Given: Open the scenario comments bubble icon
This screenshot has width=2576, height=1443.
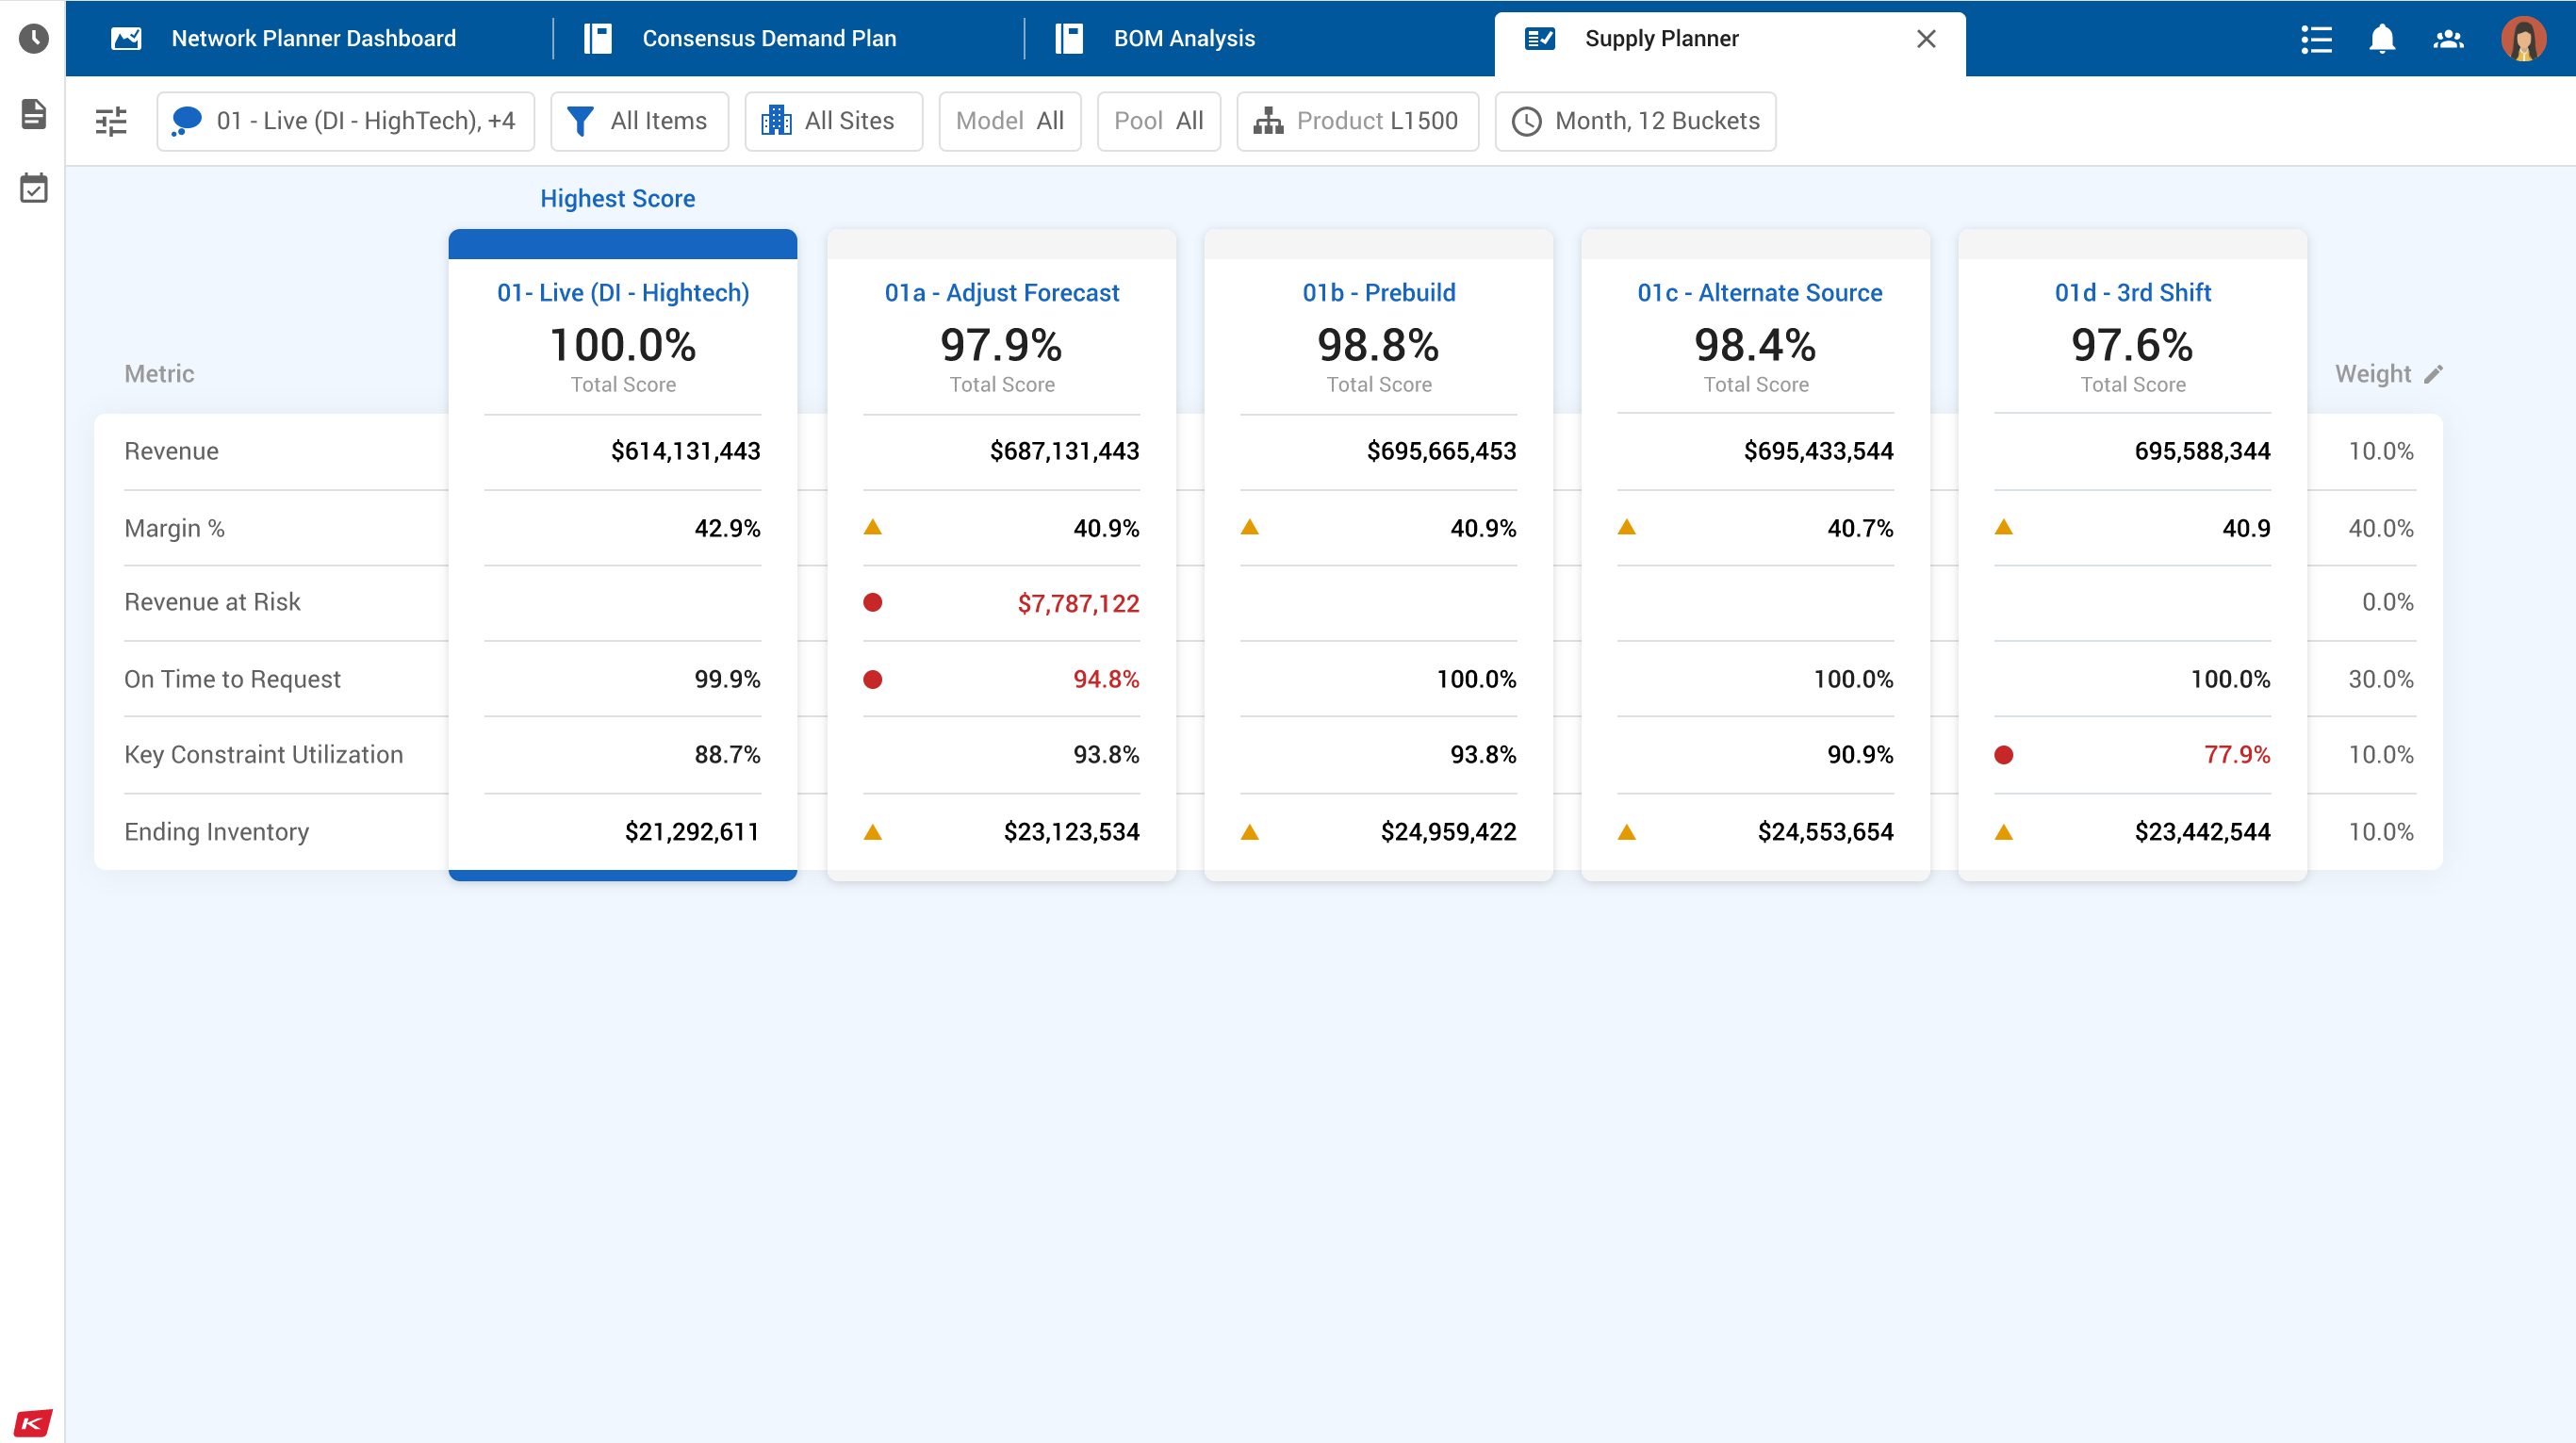Looking at the screenshot, I should [186, 120].
